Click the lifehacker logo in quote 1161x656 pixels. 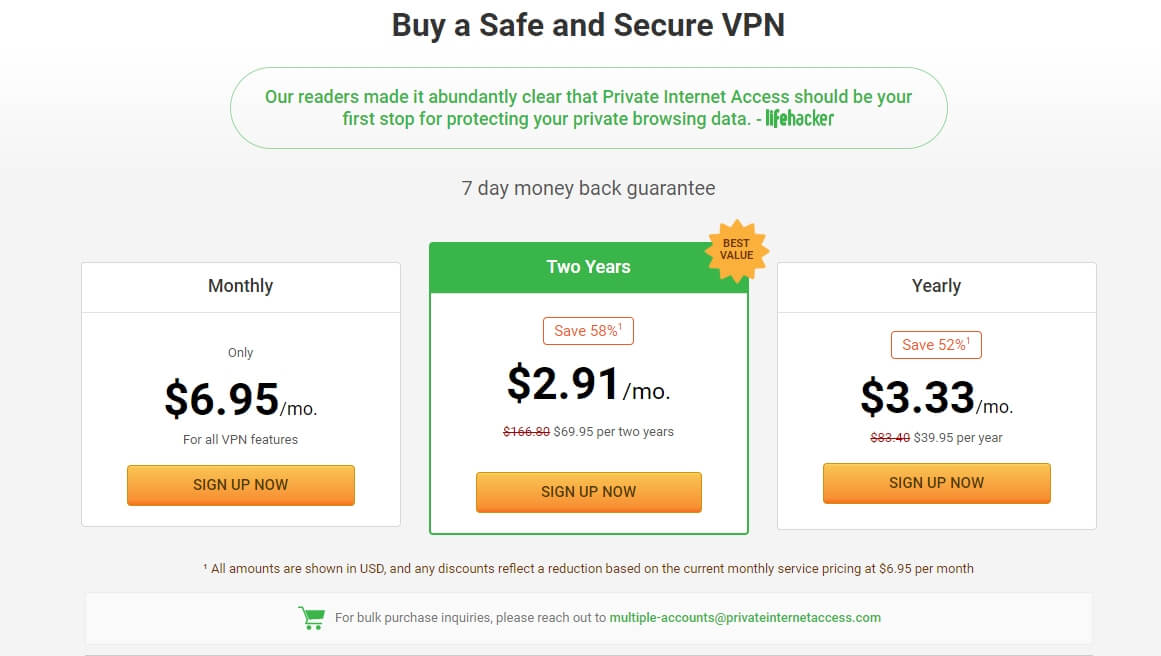coord(800,118)
